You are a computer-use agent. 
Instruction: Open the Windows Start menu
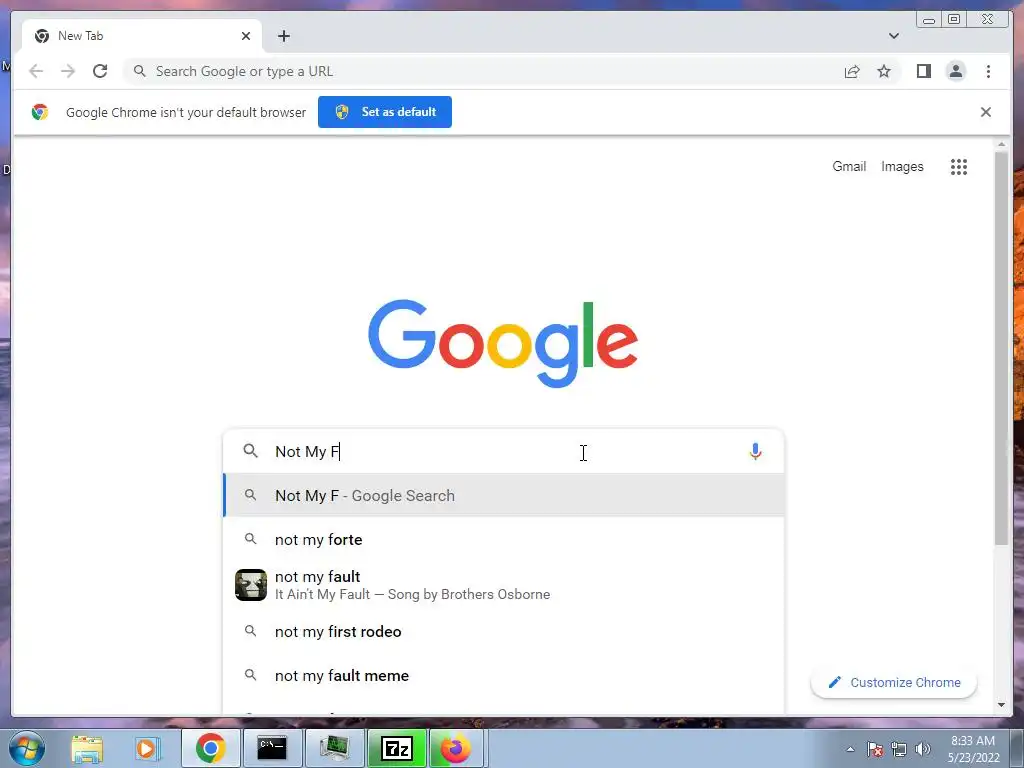[x=25, y=748]
